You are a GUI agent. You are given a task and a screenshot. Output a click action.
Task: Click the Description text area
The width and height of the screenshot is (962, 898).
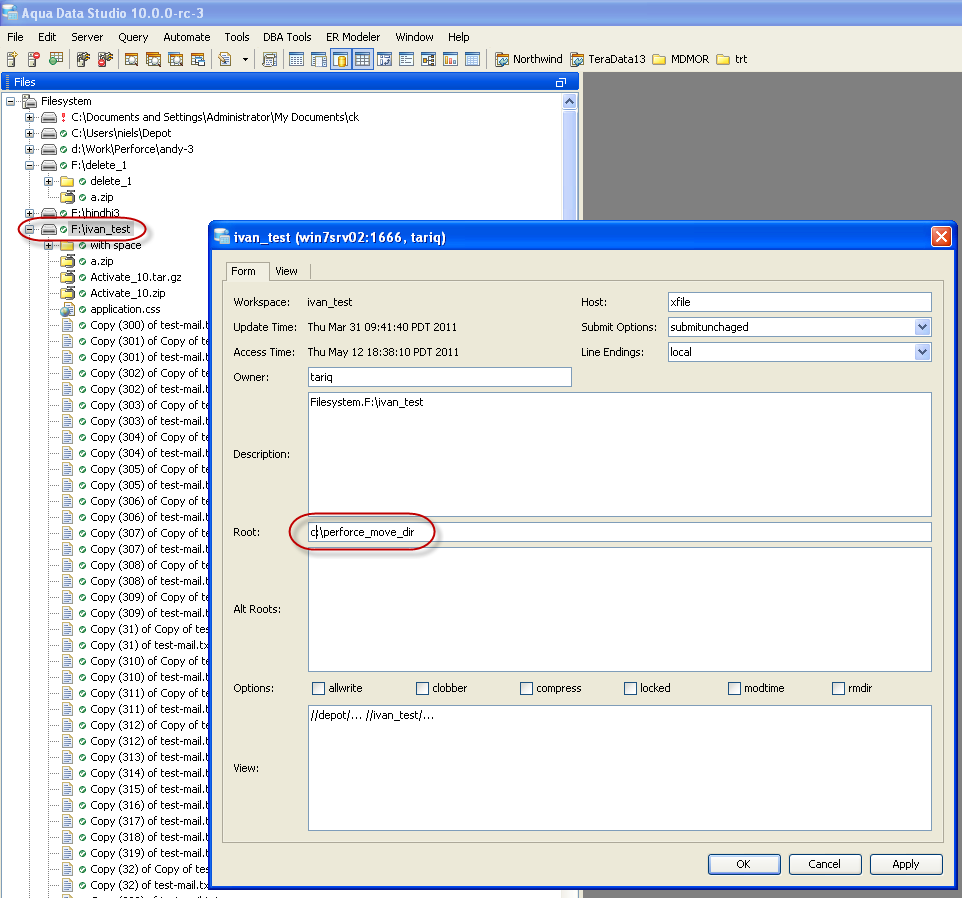tap(620, 455)
